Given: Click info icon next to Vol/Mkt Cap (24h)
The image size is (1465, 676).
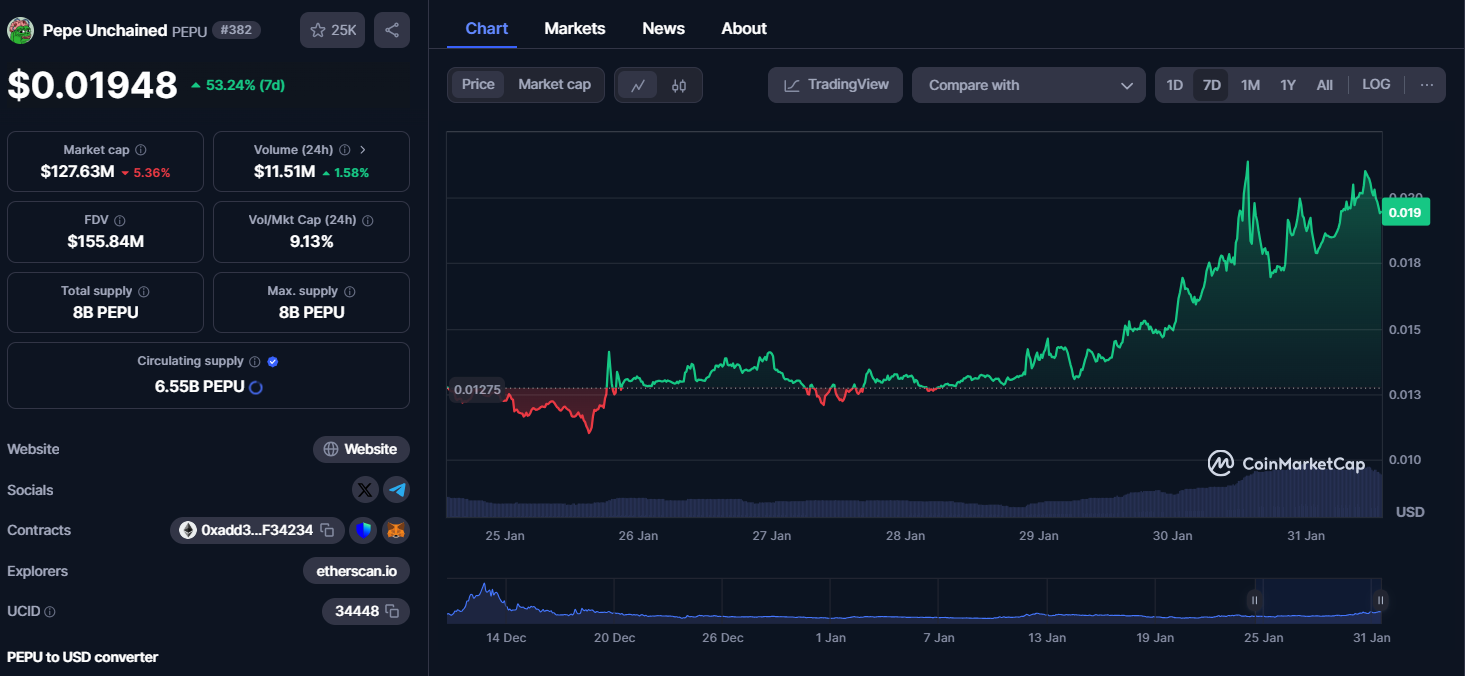Looking at the screenshot, I should point(367,220).
